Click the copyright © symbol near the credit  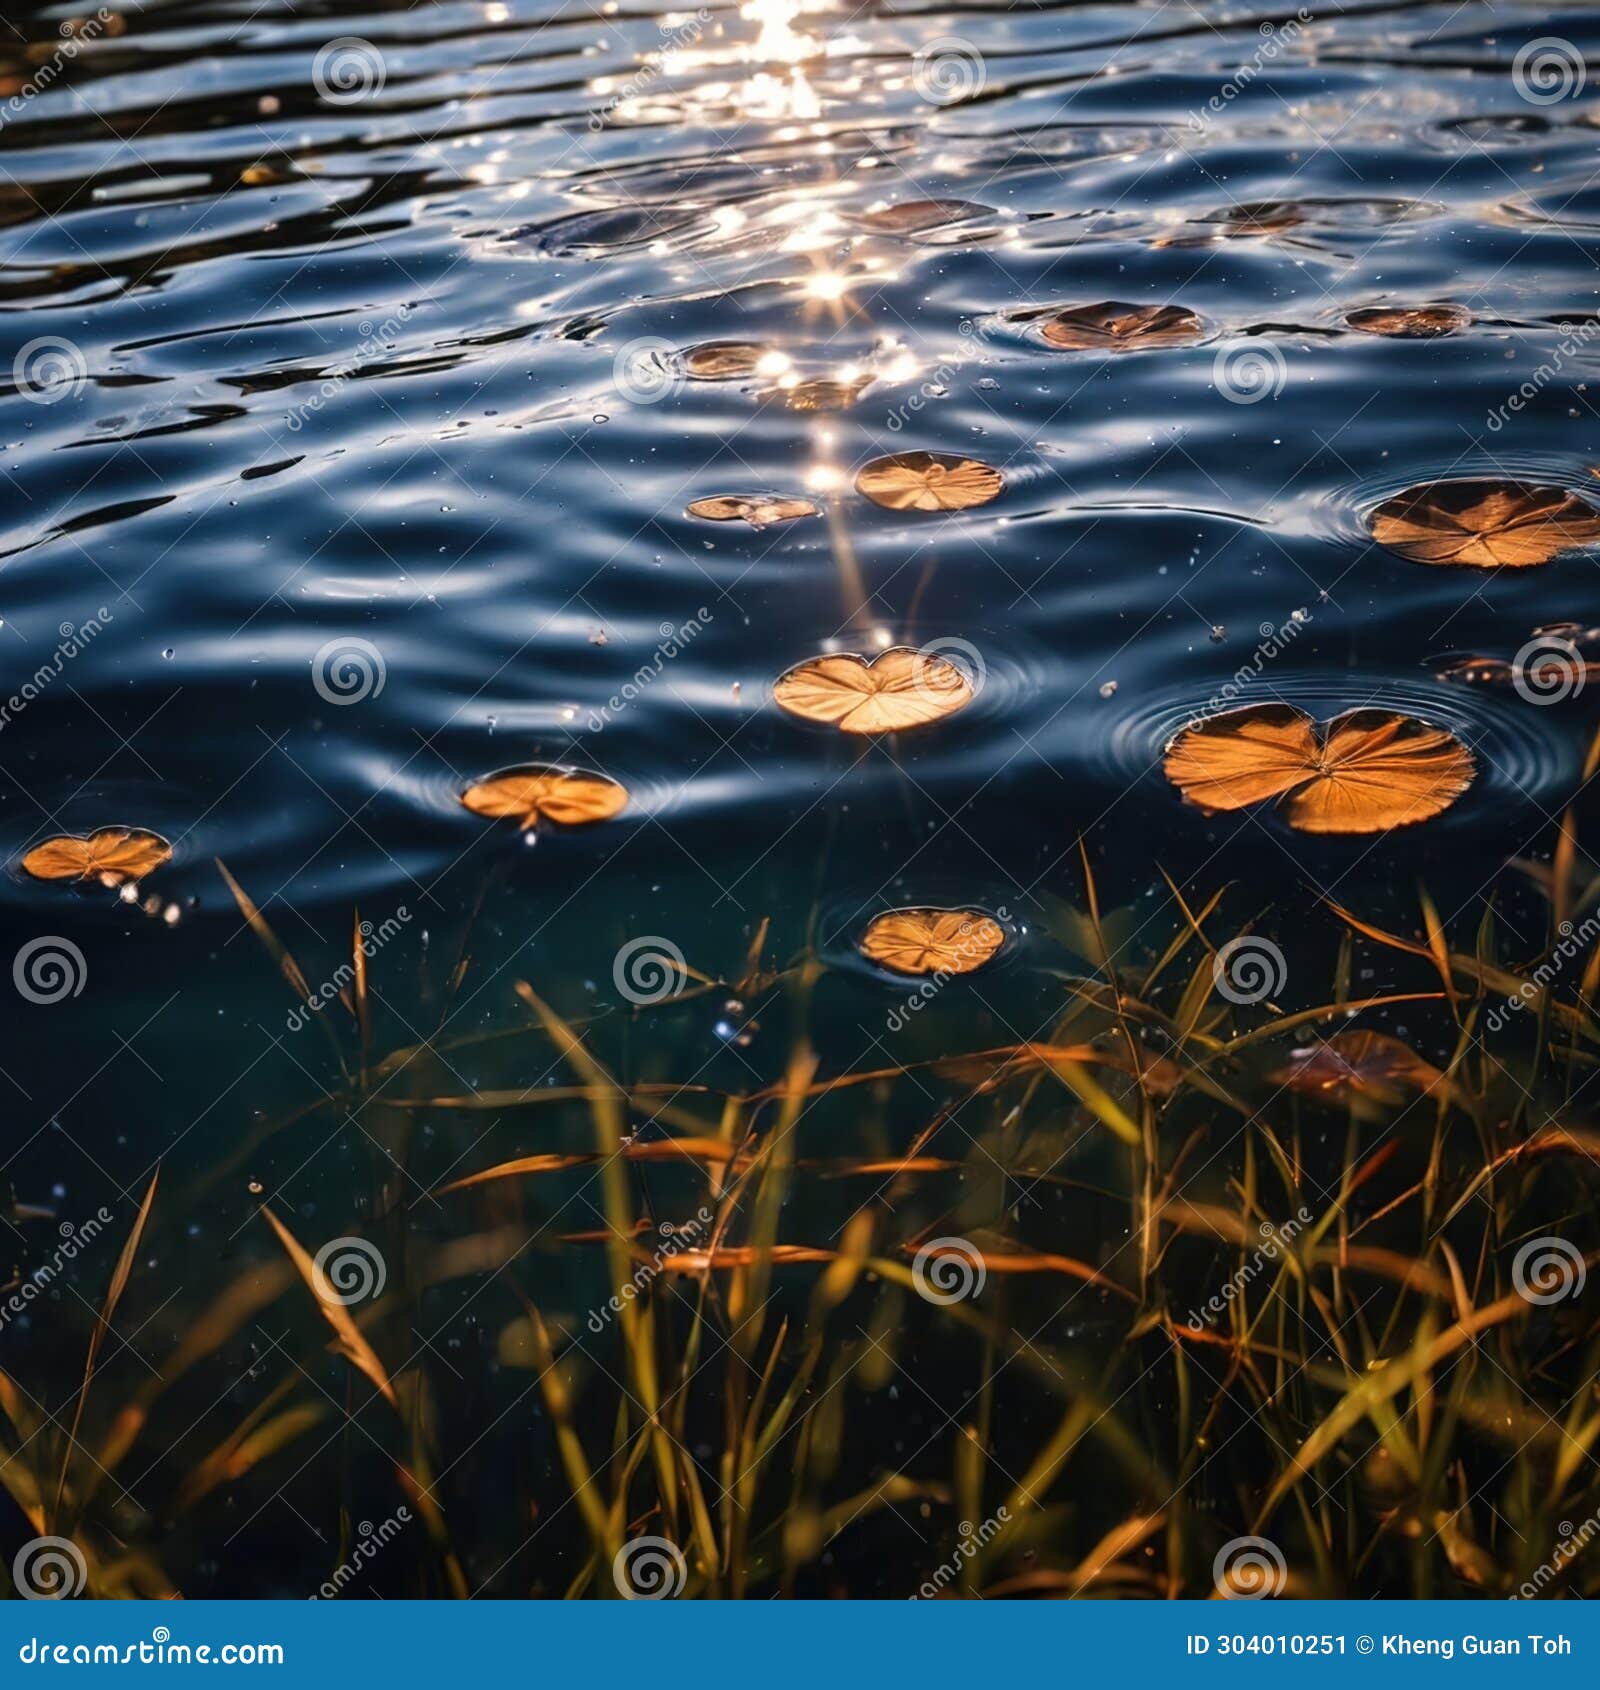[1362, 1645]
